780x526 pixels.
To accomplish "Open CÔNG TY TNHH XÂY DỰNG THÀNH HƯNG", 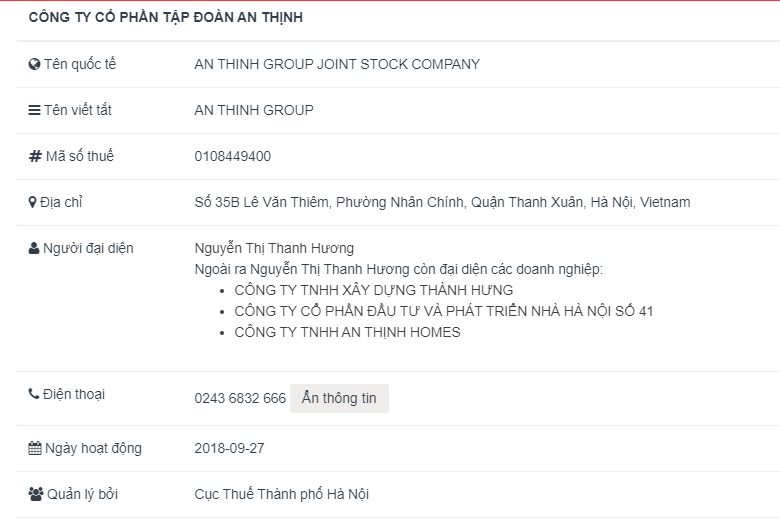I will coord(374,290).
